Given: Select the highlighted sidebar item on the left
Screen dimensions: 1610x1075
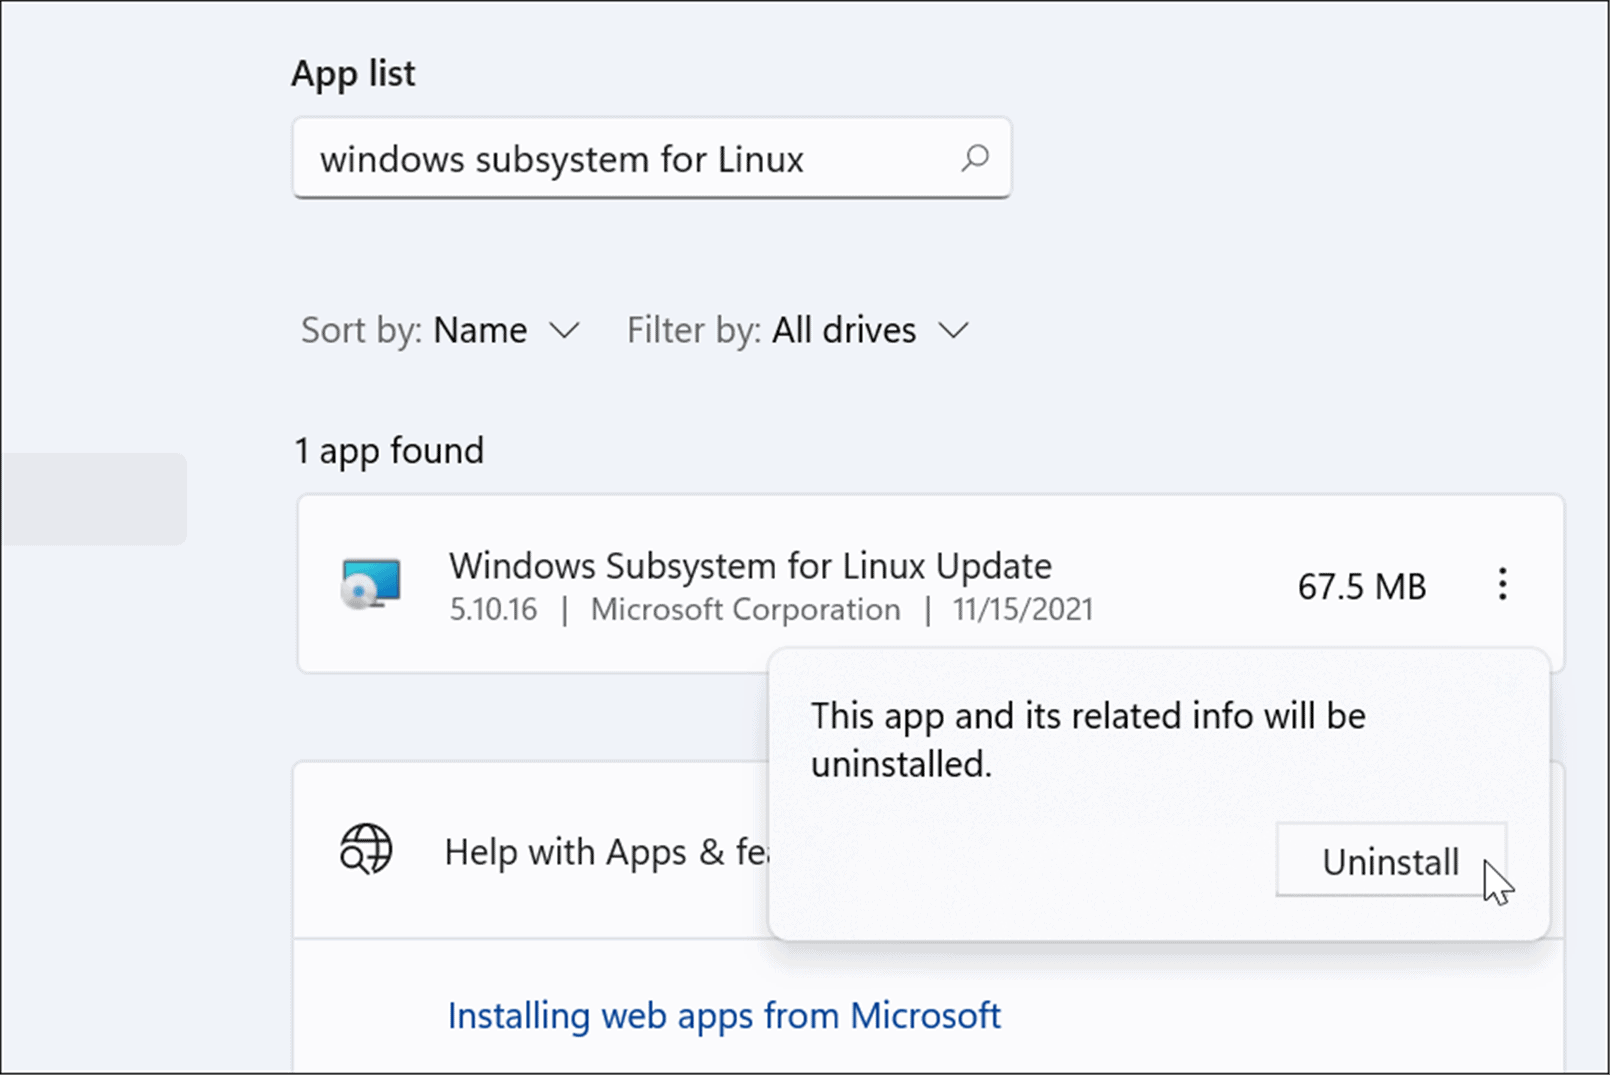Looking at the screenshot, I should point(93,499).
